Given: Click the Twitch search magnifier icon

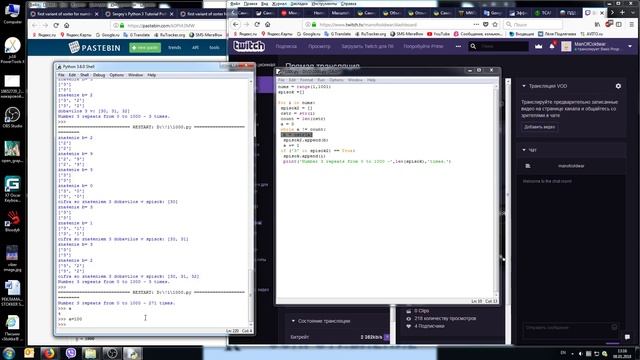Looking at the screenshot, I should click(473, 47).
